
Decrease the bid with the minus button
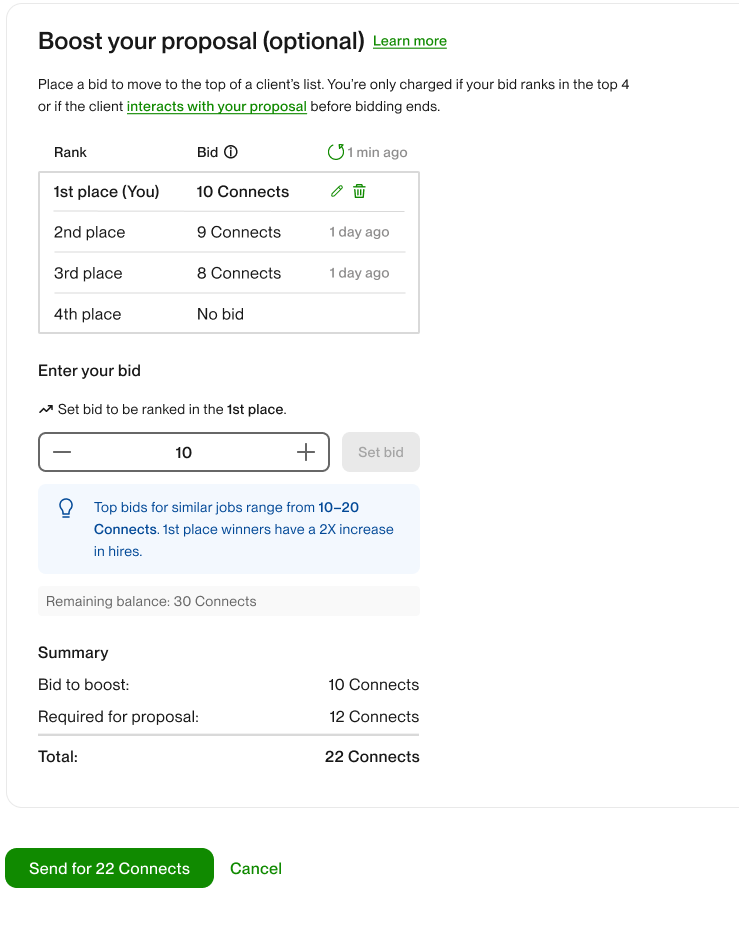62,452
